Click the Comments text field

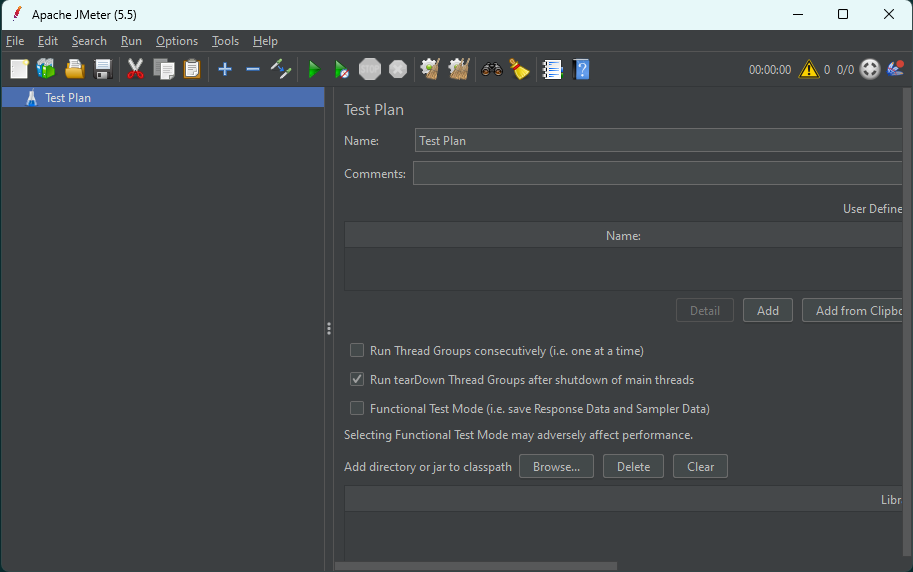658,174
